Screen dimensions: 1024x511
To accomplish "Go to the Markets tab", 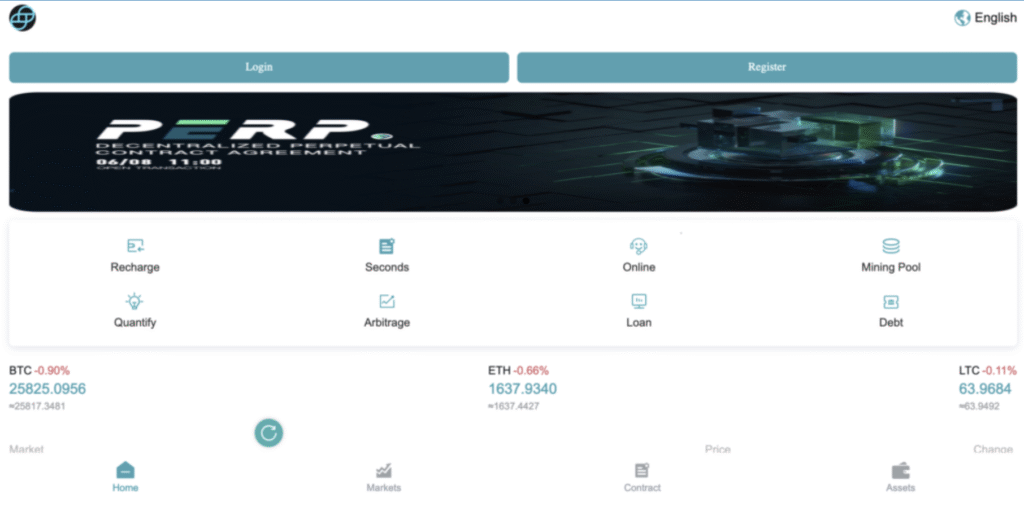I will 383,477.
